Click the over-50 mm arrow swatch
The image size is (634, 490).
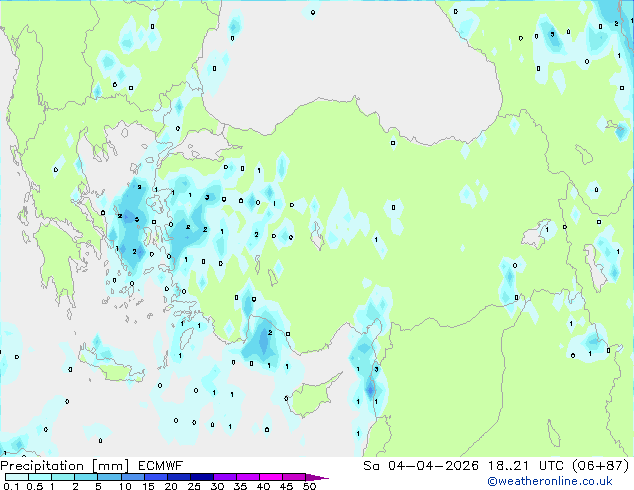click(317, 477)
